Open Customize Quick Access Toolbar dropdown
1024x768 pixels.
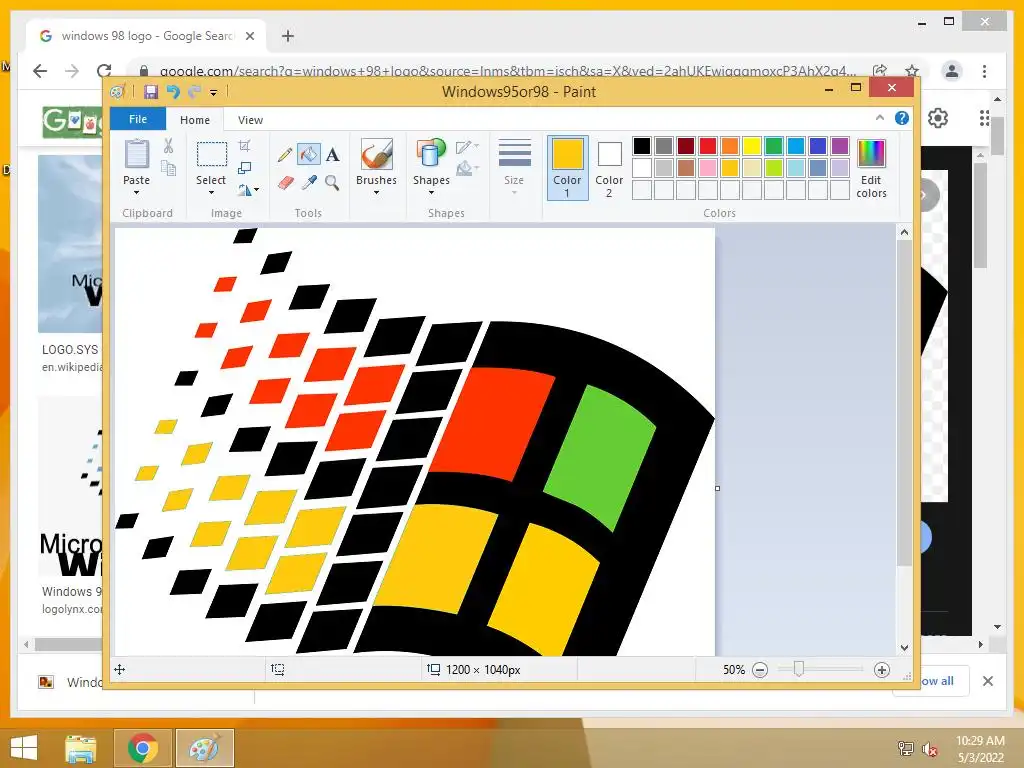coord(214,93)
